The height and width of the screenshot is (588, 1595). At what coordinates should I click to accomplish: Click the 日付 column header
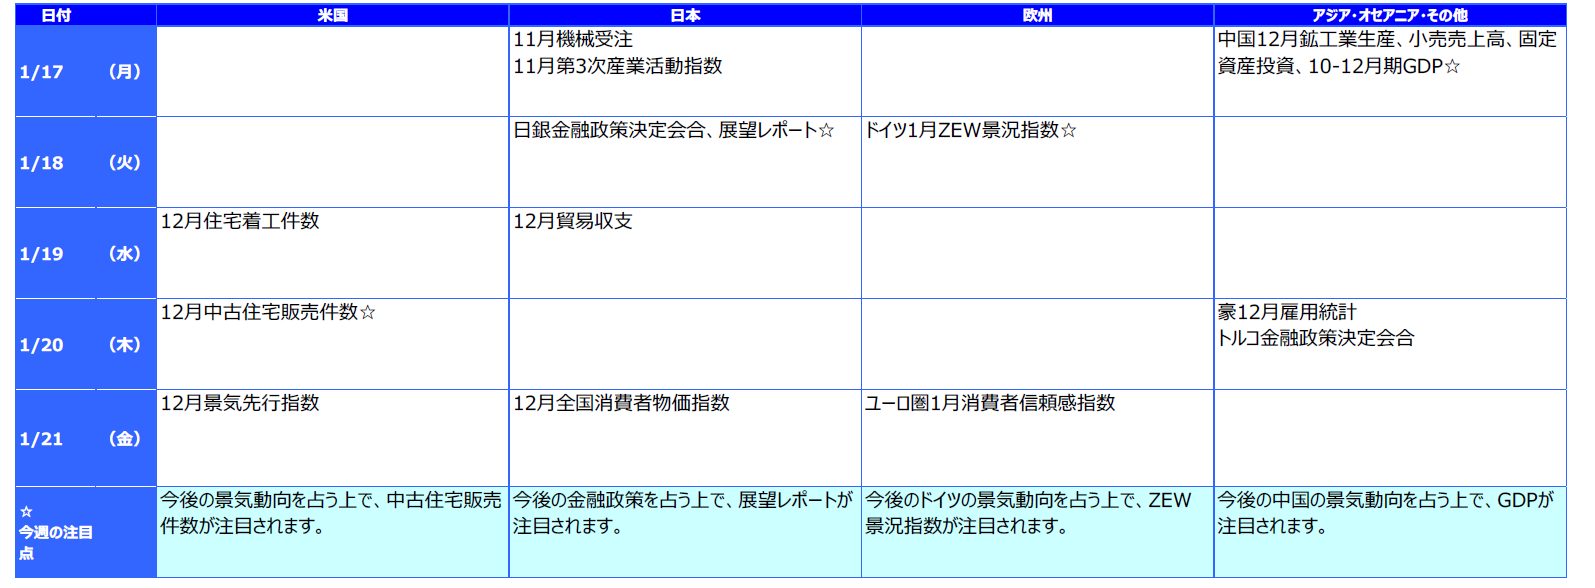pyautogui.click(x=56, y=15)
